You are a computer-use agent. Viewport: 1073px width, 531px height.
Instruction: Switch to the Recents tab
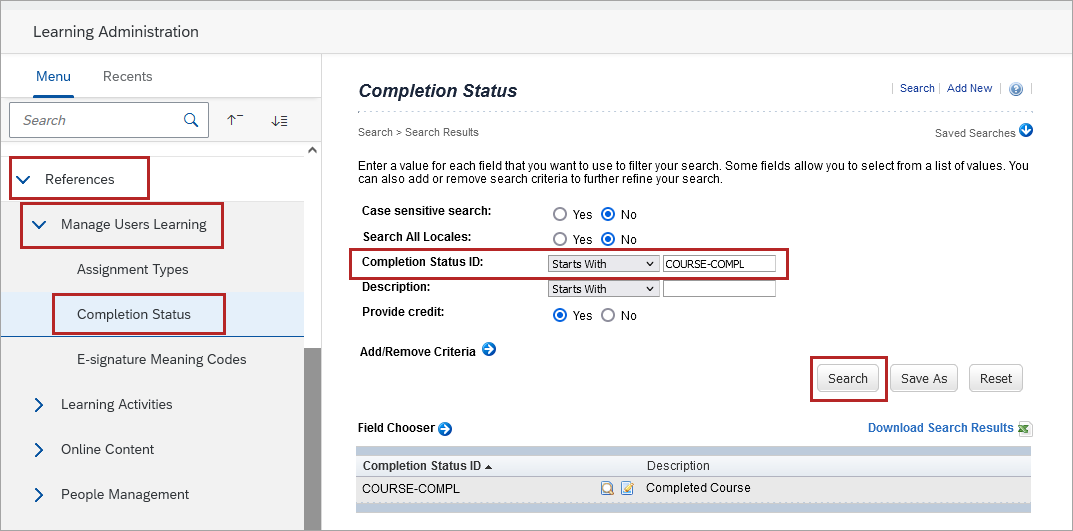[x=128, y=76]
